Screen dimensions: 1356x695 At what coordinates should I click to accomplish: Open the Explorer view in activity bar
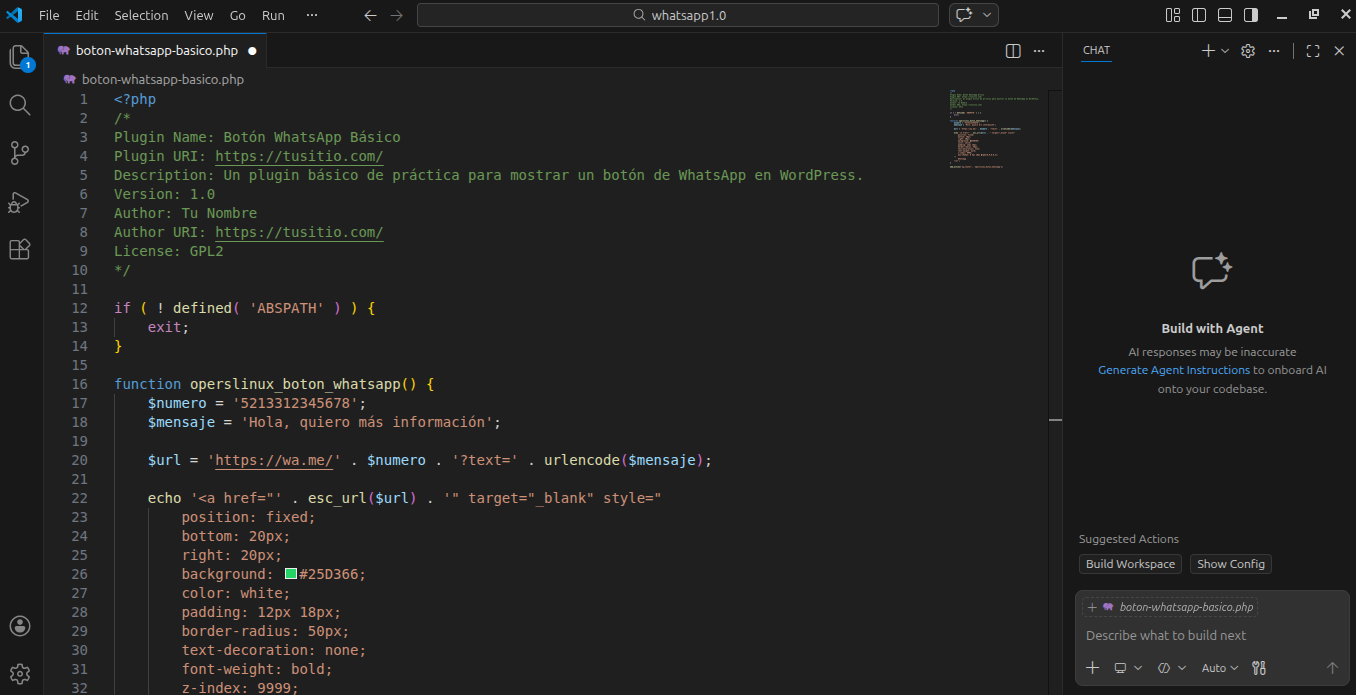pos(20,57)
